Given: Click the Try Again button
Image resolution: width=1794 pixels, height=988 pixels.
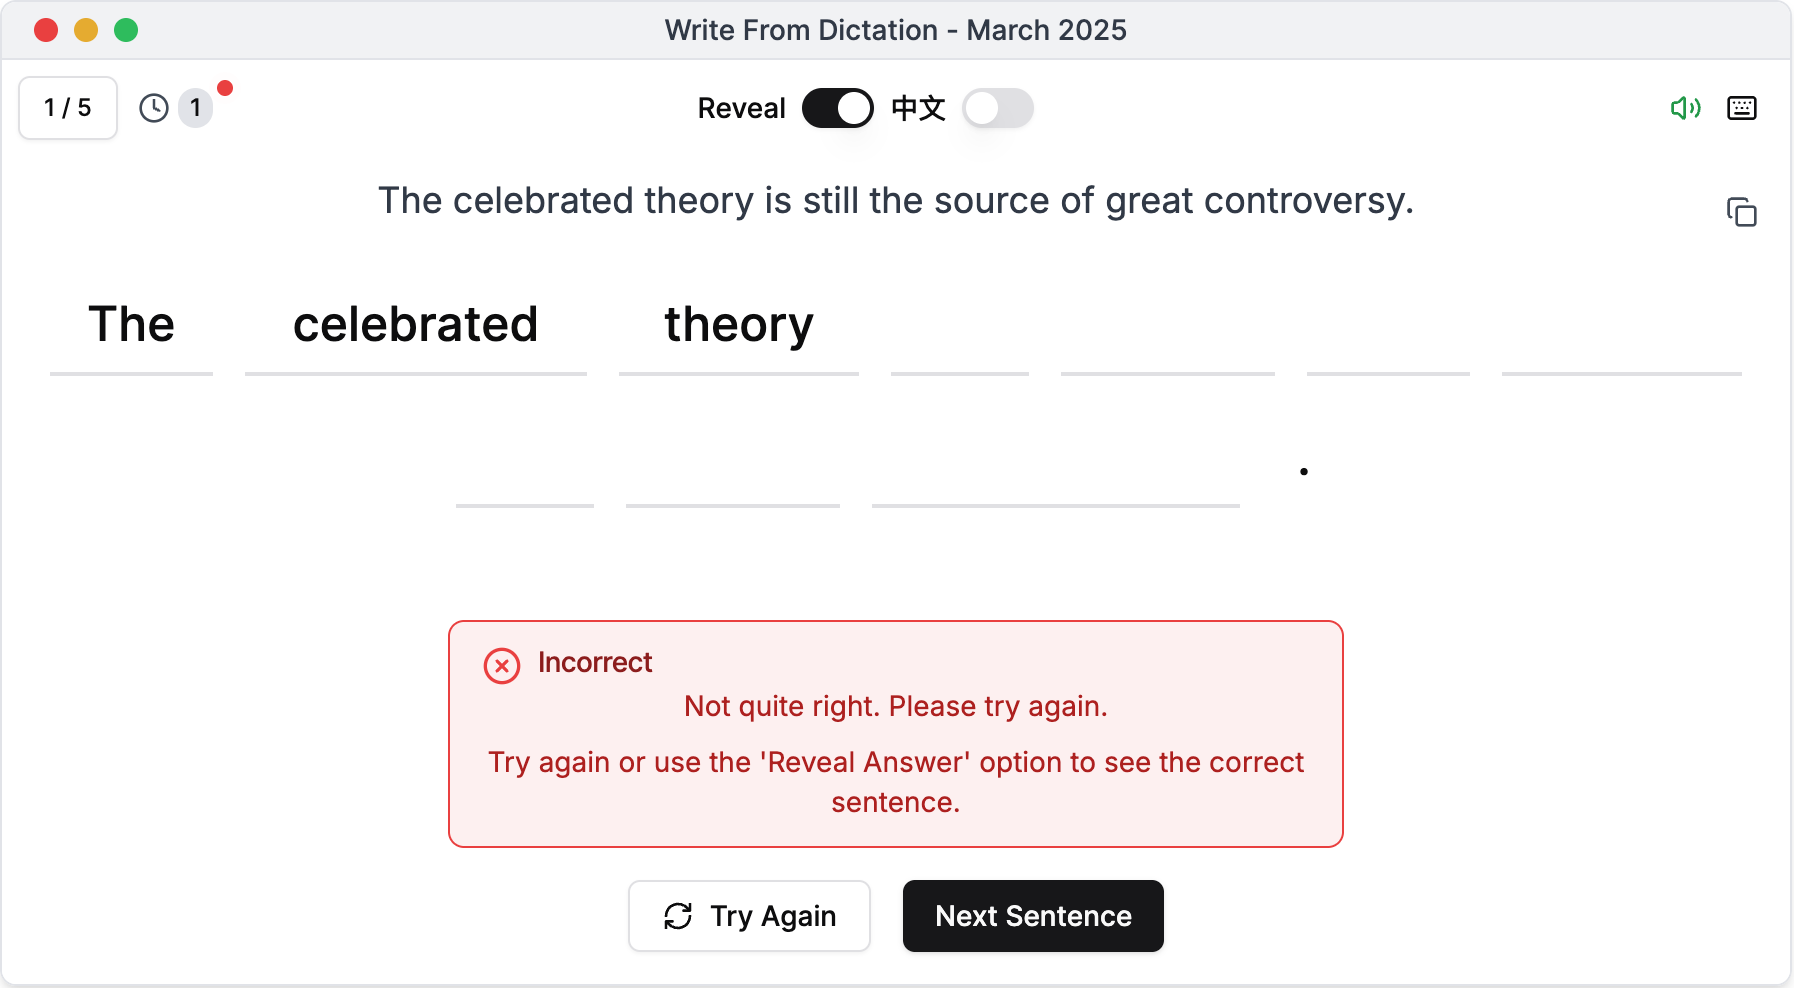Looking at the screenshot, I should click(749, 916).
